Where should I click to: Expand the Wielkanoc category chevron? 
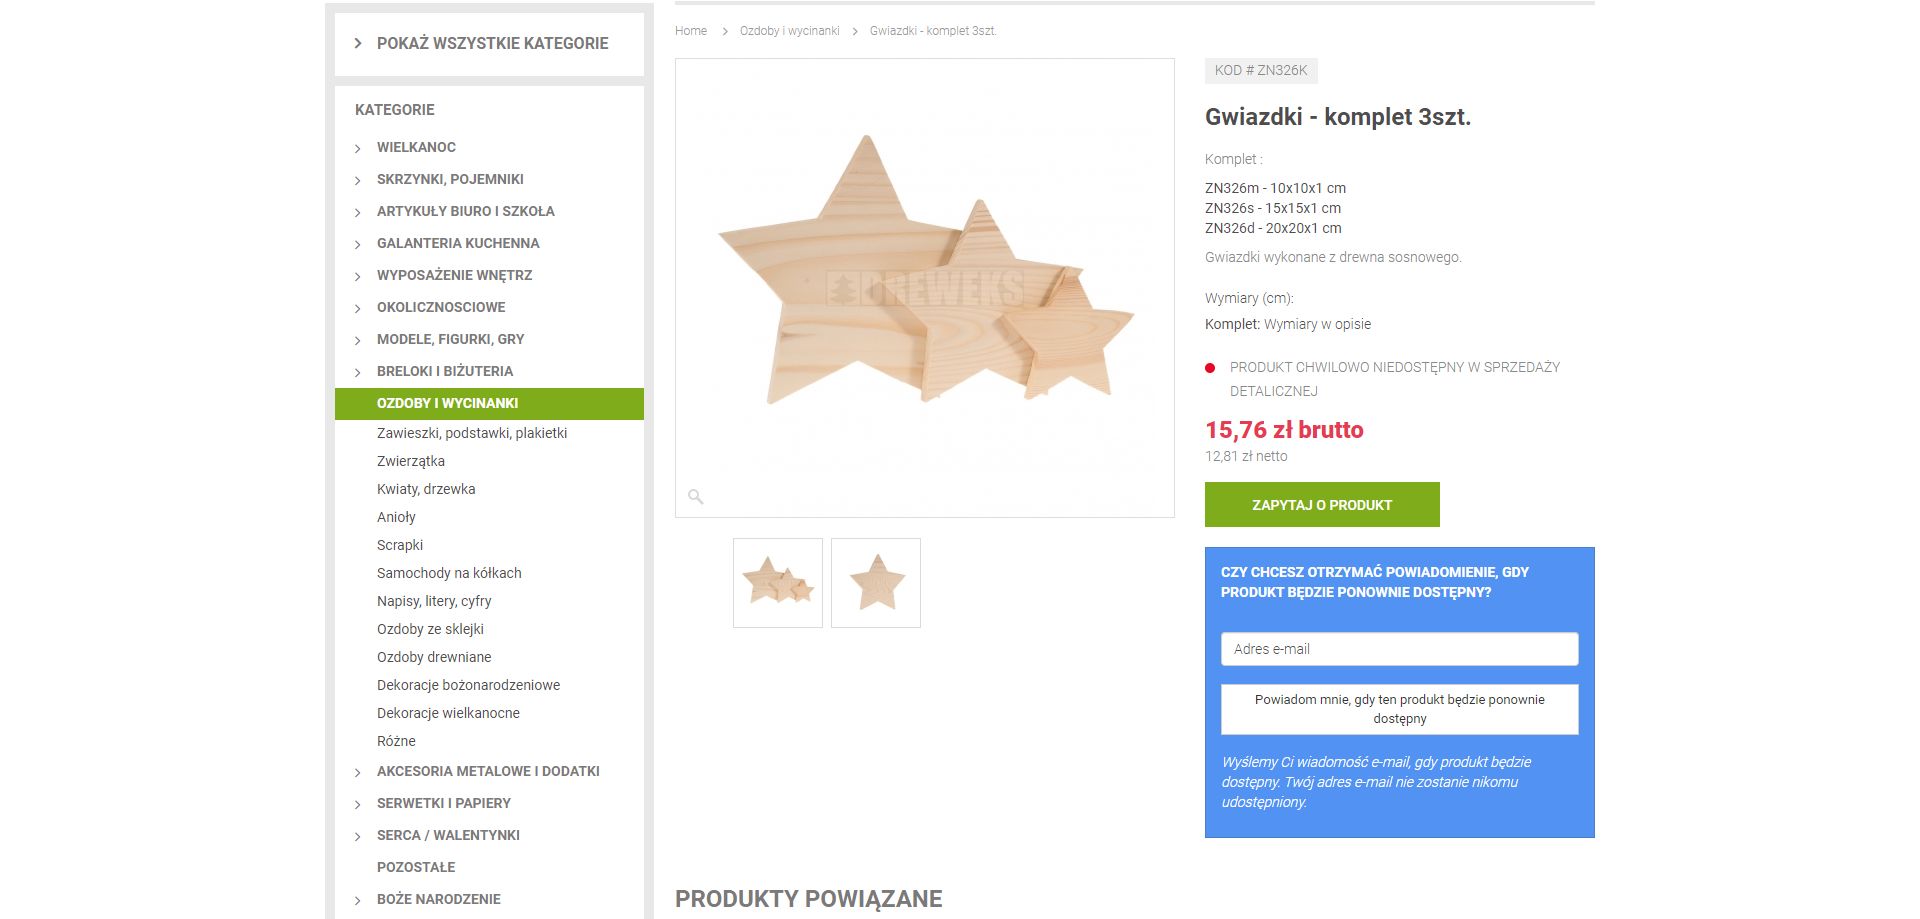[358, 148]
